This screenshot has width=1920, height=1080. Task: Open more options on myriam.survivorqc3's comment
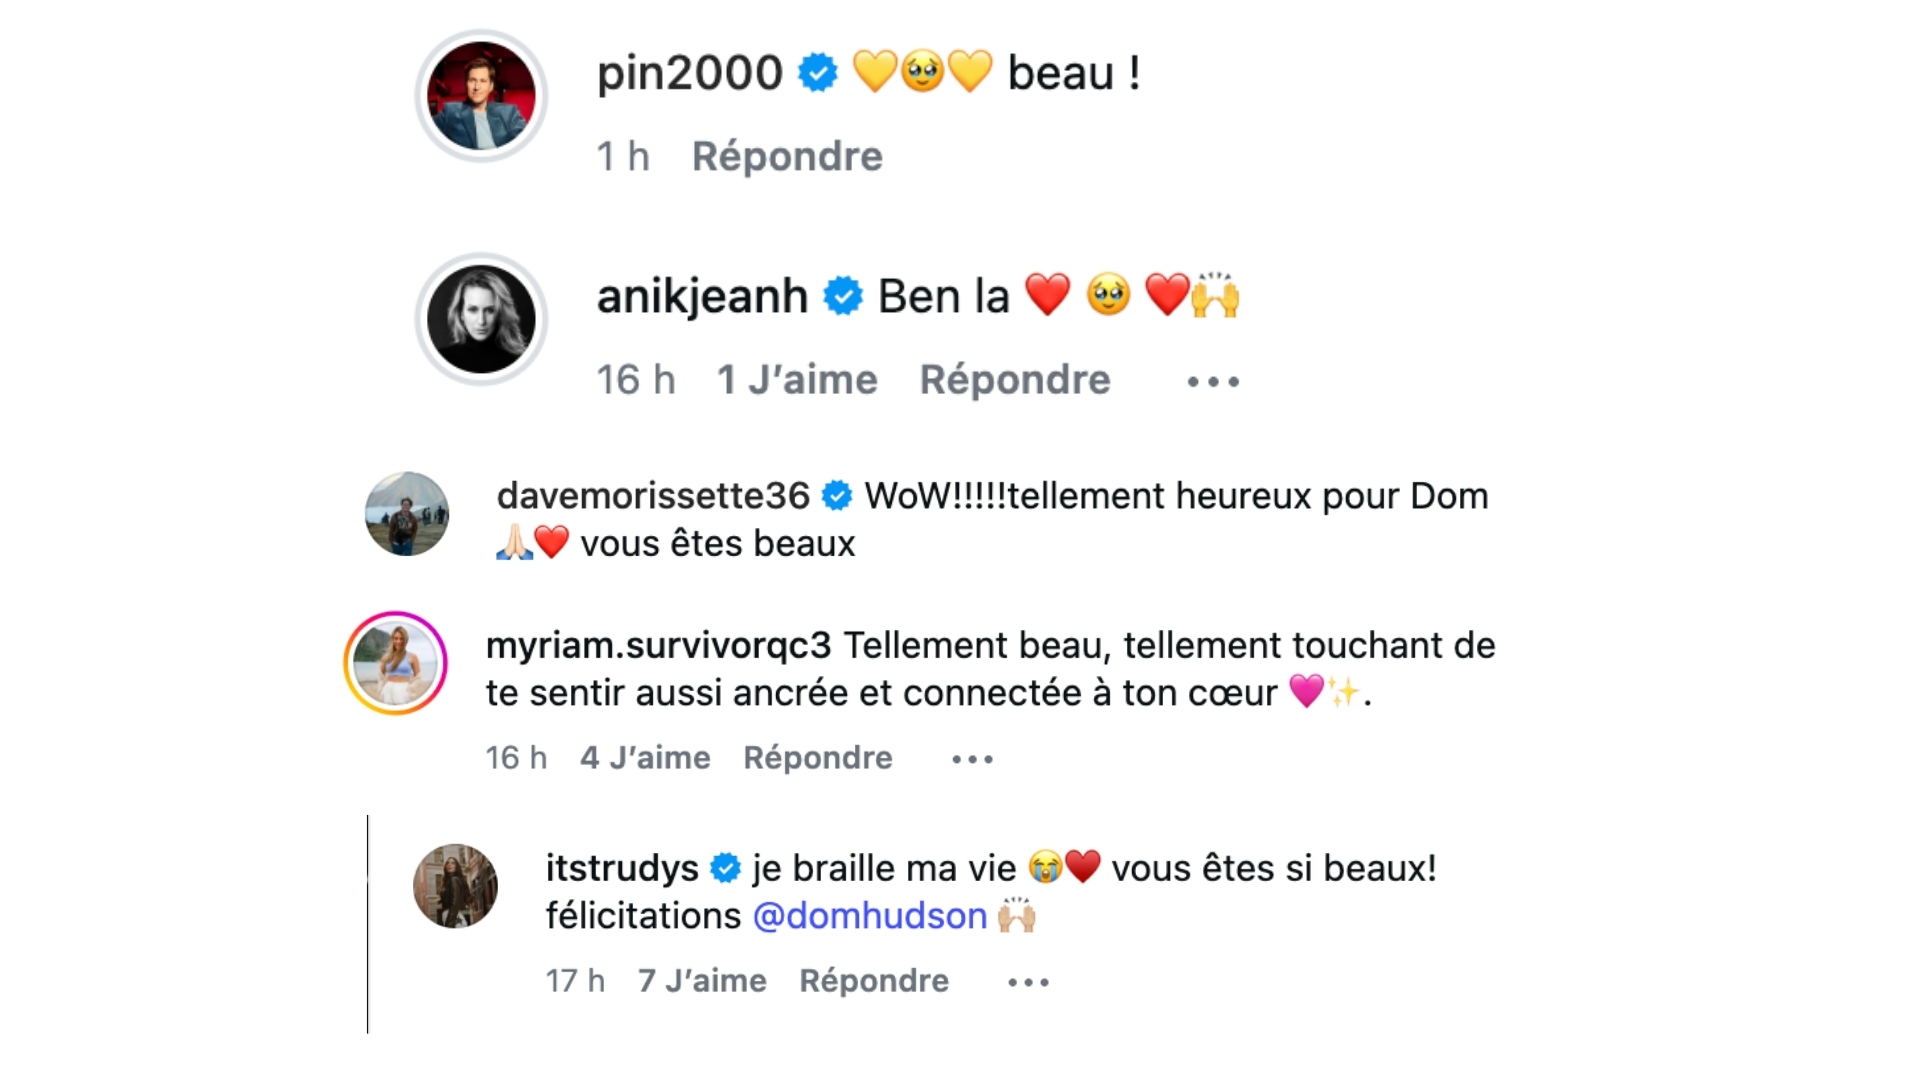pyautogui.click(x=972, y=760)
